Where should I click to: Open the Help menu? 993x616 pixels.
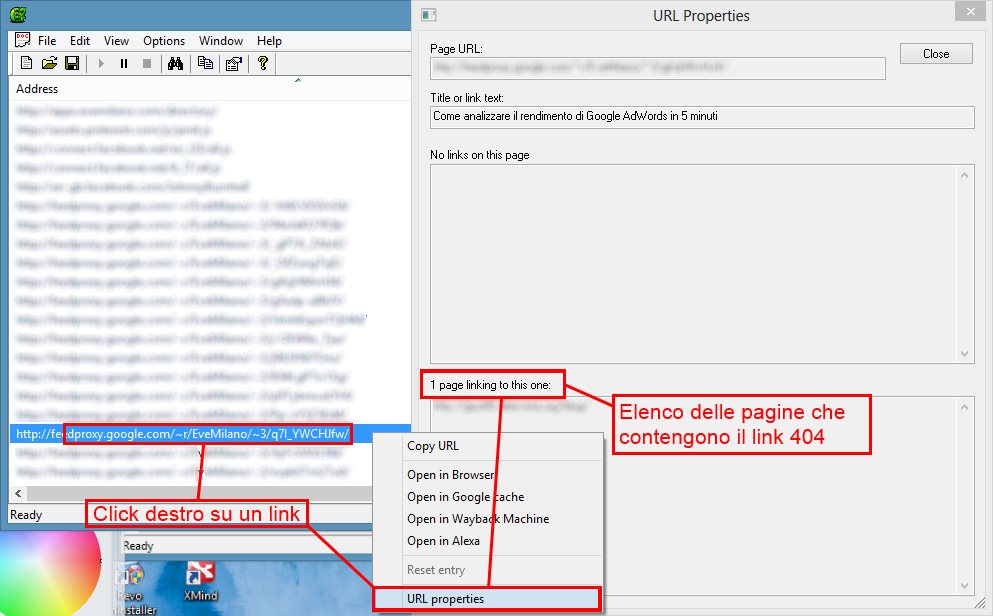pos(269,41)
